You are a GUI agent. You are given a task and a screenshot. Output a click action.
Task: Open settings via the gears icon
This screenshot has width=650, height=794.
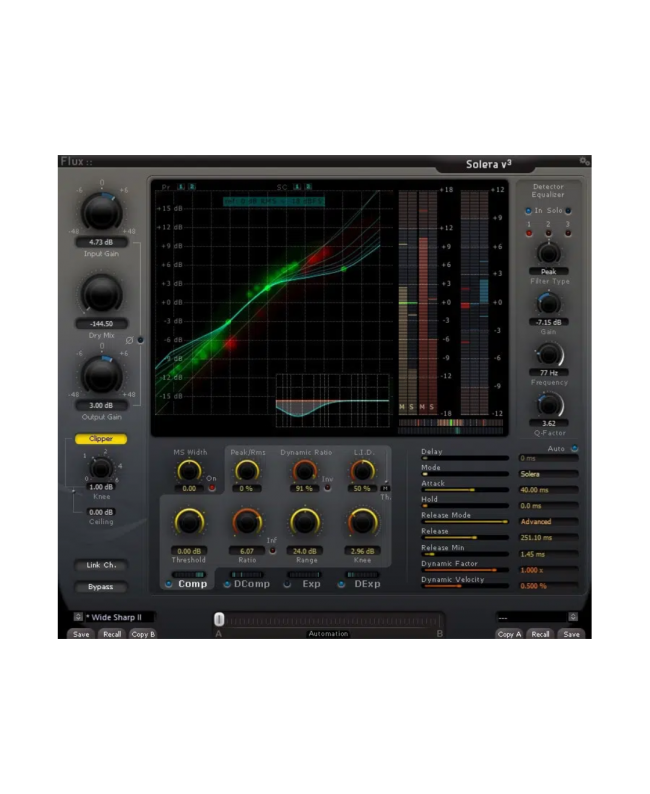tap(585, 161)
